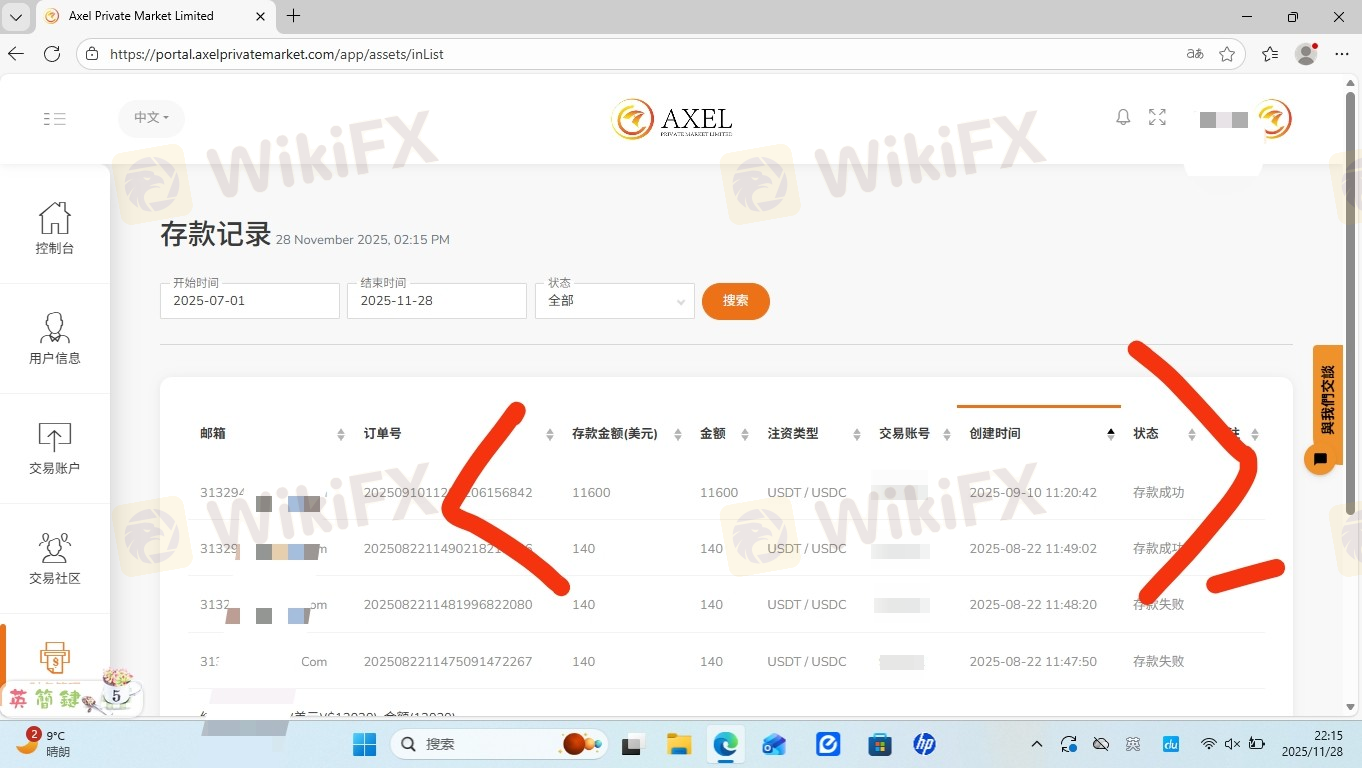Toggle sort on 创建时间 column arrows
Screen dimensions: 1362x768
click(x=1110, y=434)
